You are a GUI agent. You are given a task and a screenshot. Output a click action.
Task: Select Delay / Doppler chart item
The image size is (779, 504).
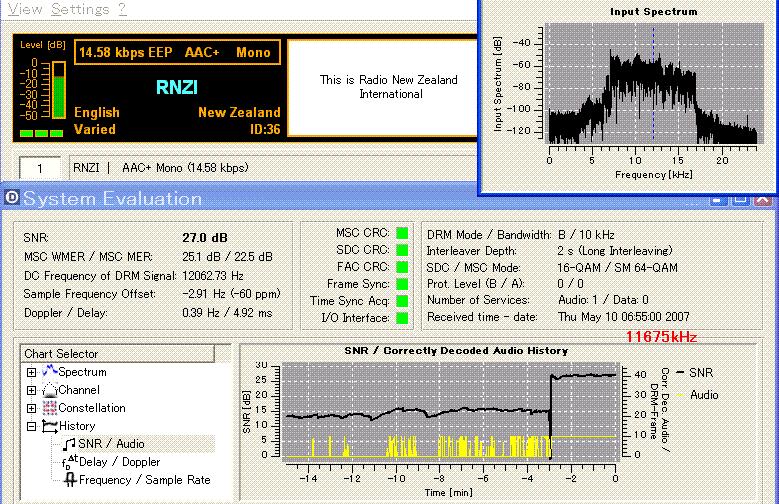point(120,462)
